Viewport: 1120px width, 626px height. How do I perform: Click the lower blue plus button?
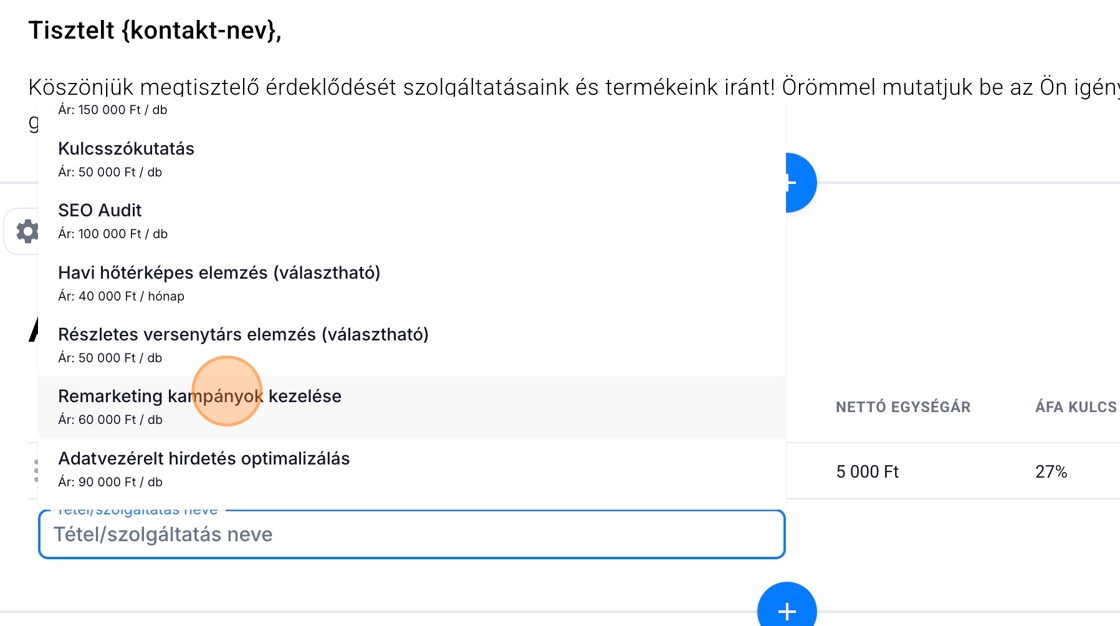pos(787,610)
